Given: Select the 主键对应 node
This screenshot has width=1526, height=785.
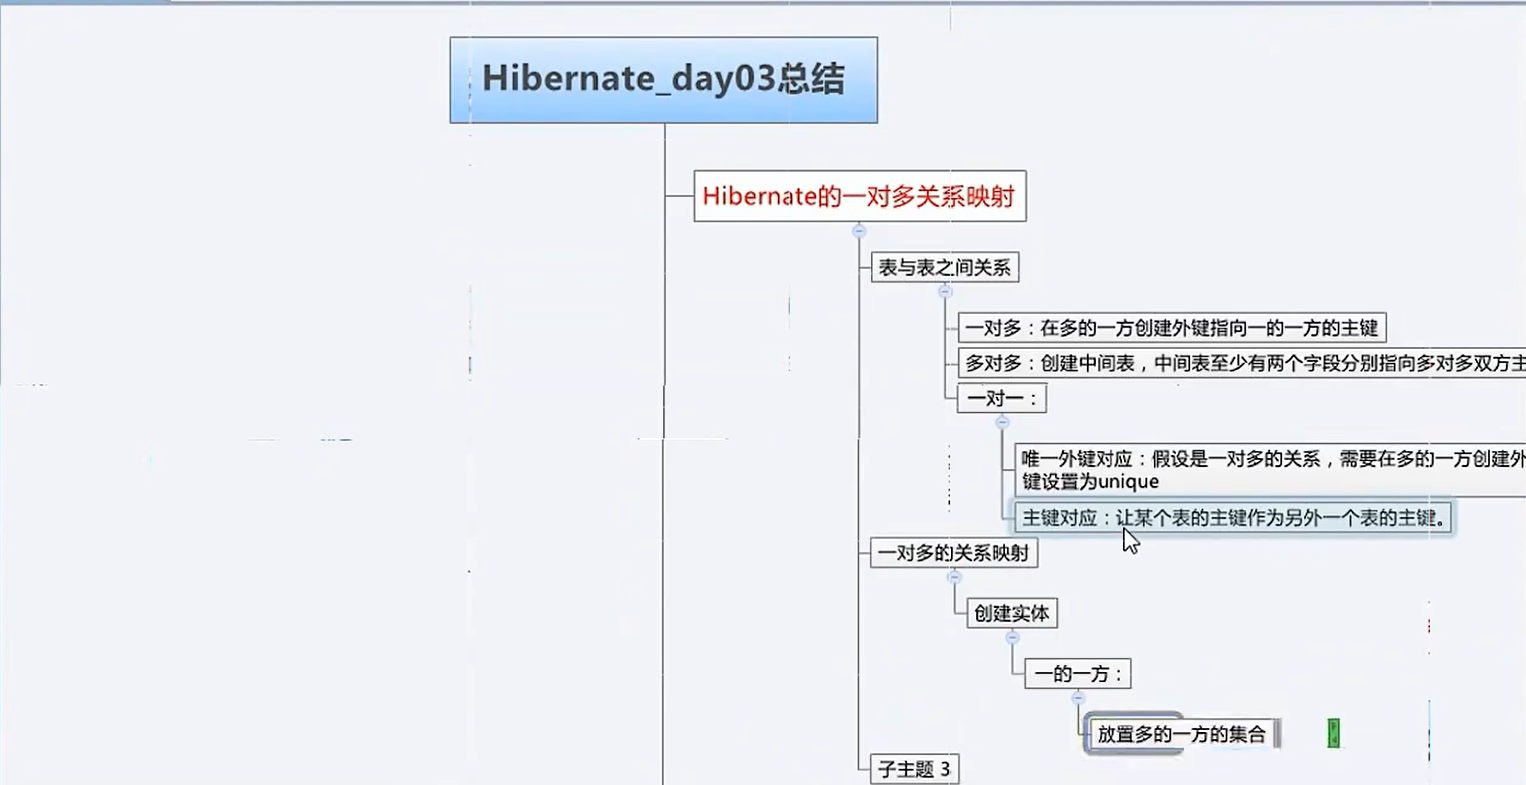Looking at the screenshot, I should [1233, 518].
